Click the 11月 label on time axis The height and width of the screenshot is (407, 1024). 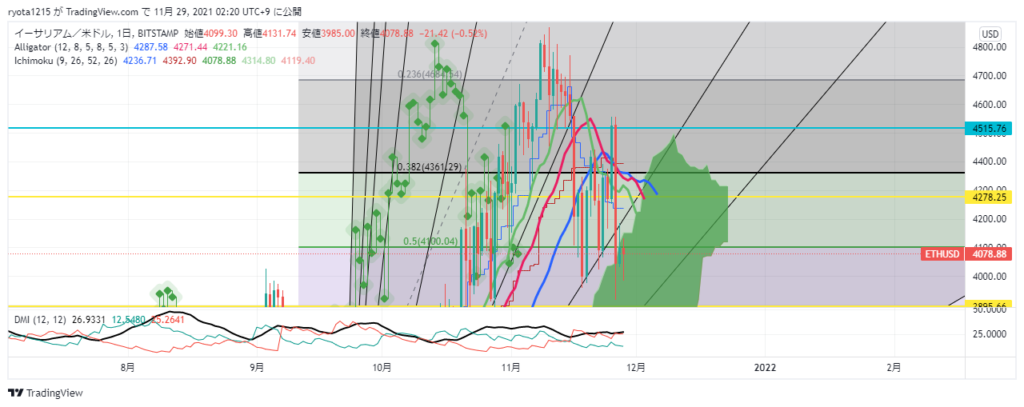click(510, 368)
